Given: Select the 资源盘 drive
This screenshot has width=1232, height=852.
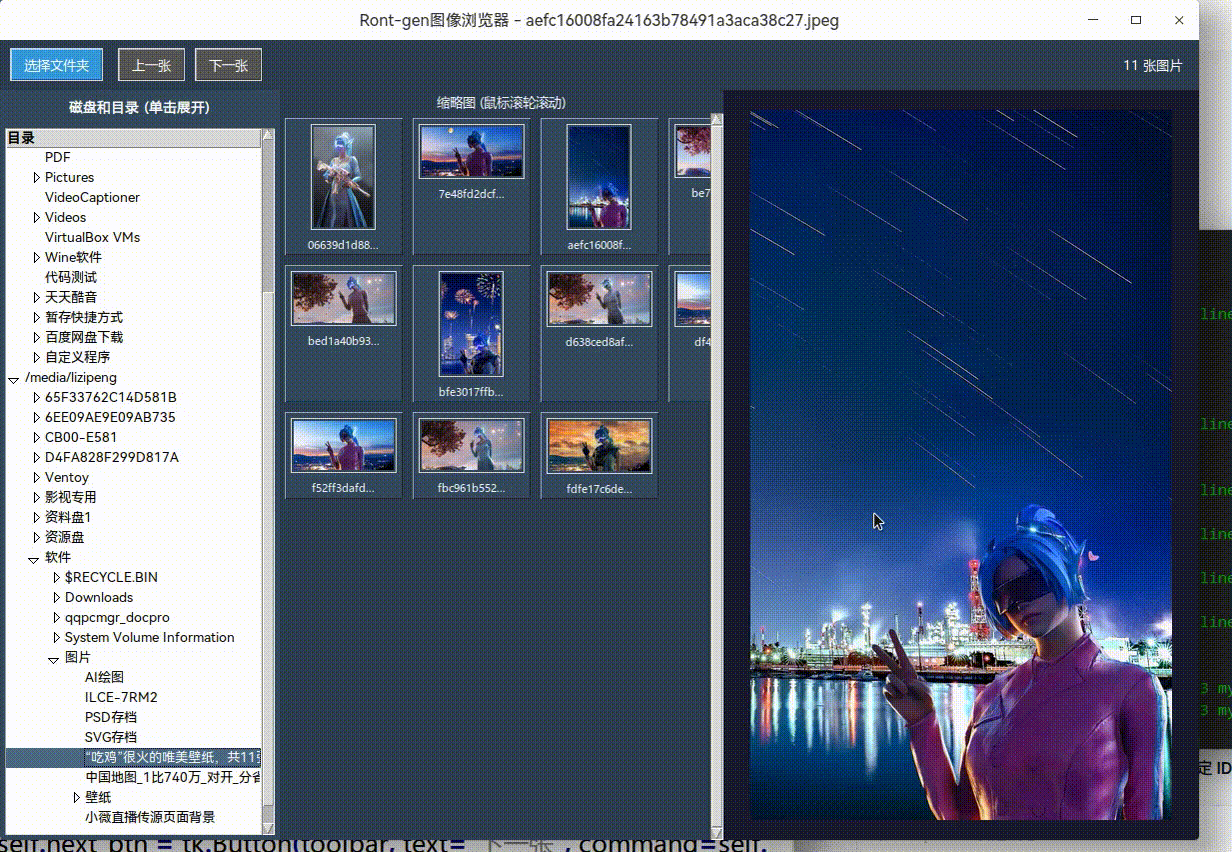Looking at the screenshot, I should point(64,537).
